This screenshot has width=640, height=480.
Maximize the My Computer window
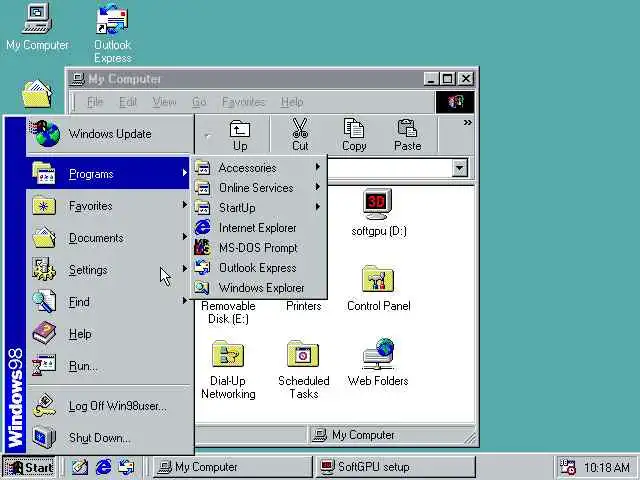click(448, 78)
